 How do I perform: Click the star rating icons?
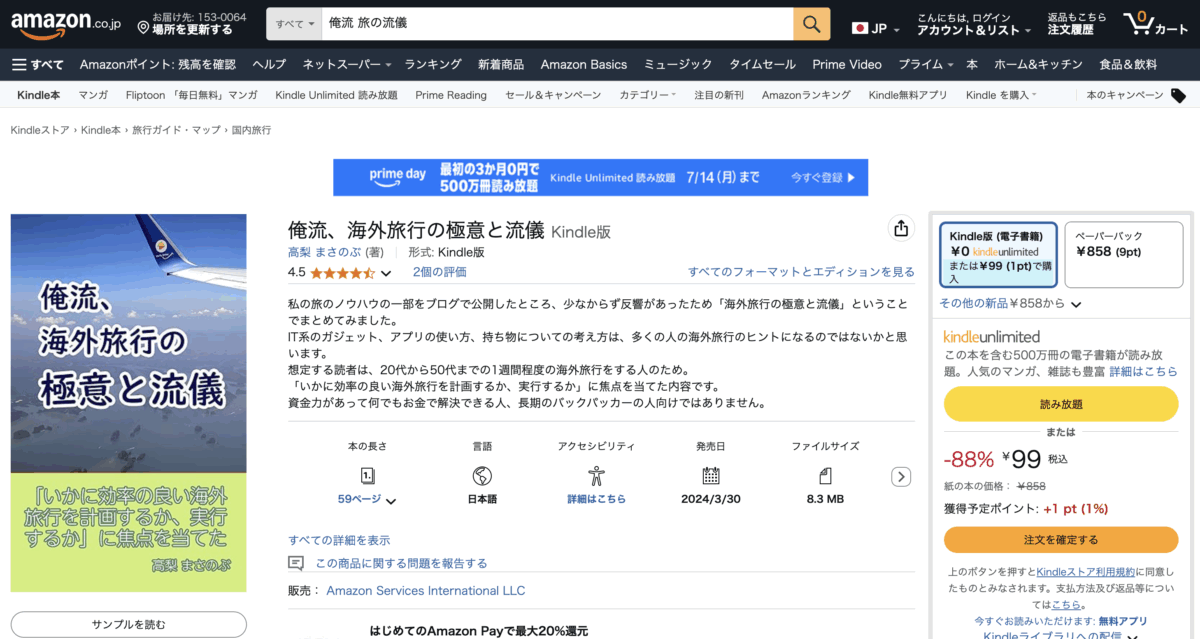coord(342,272)
